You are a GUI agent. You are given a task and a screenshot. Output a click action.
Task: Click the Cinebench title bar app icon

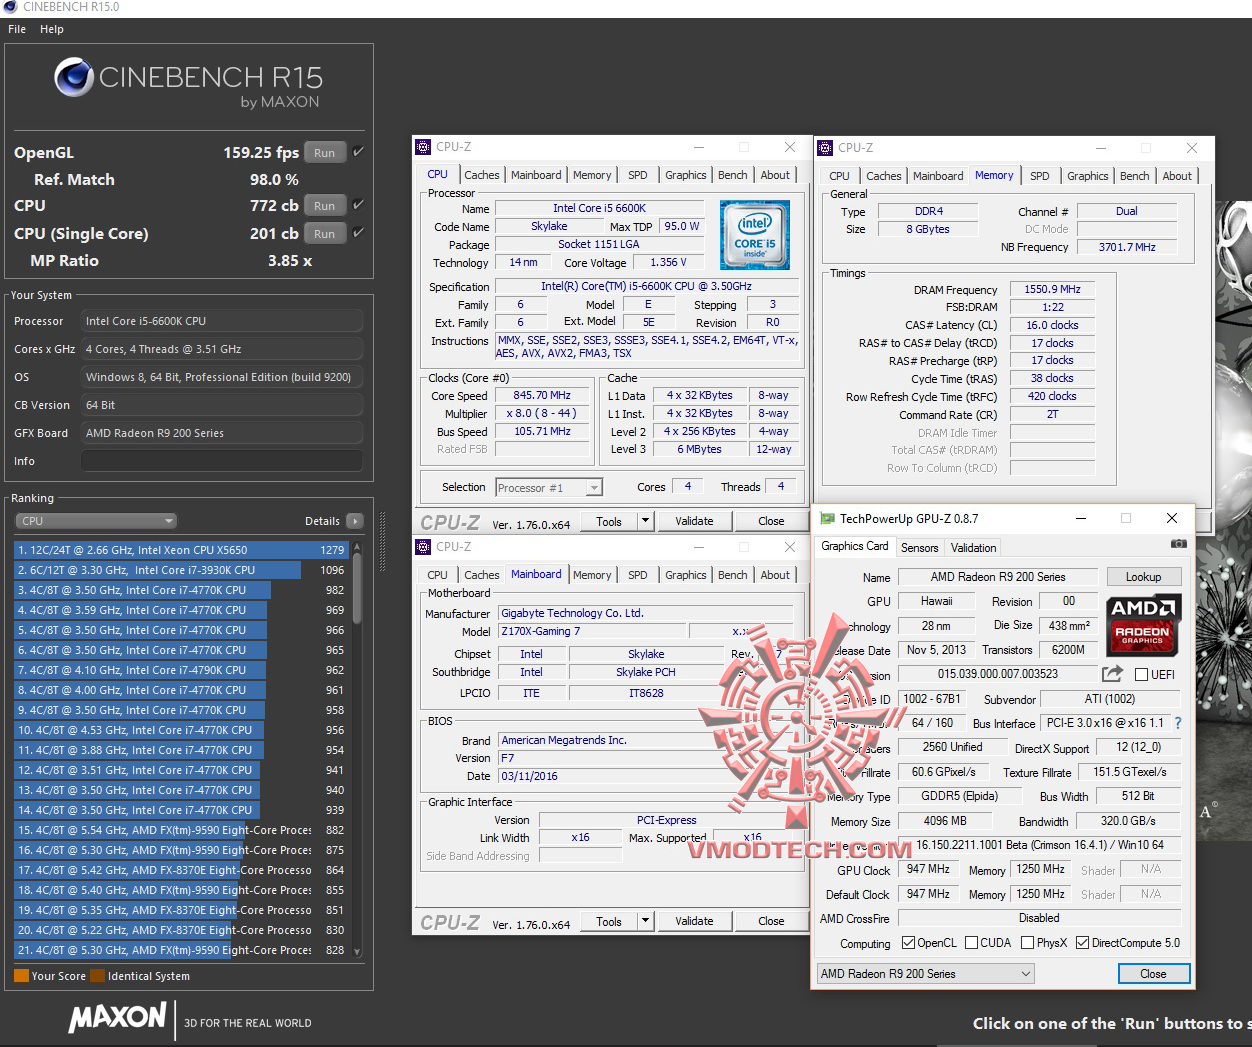[x=10, y=7]
